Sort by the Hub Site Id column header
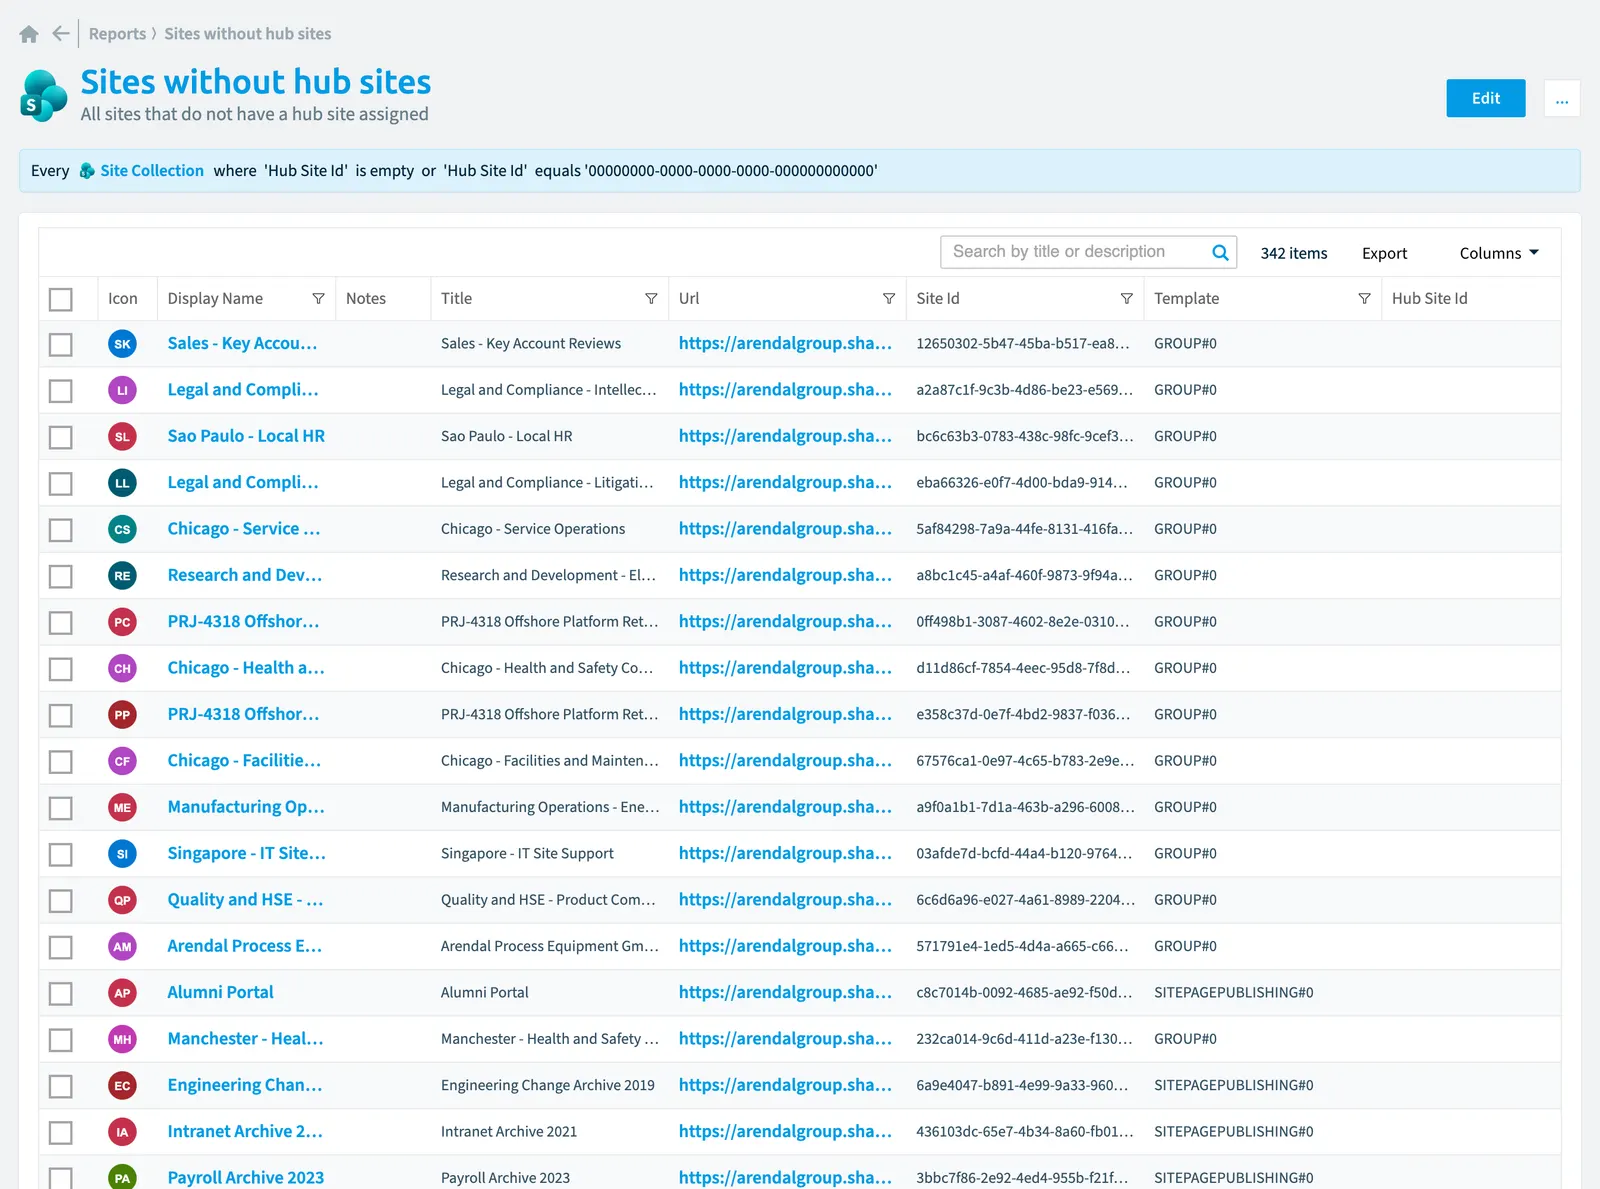 [1429, 299]
